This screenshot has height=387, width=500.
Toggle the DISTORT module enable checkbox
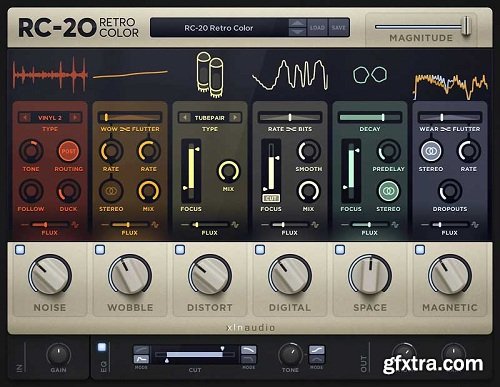click(180, 249)
